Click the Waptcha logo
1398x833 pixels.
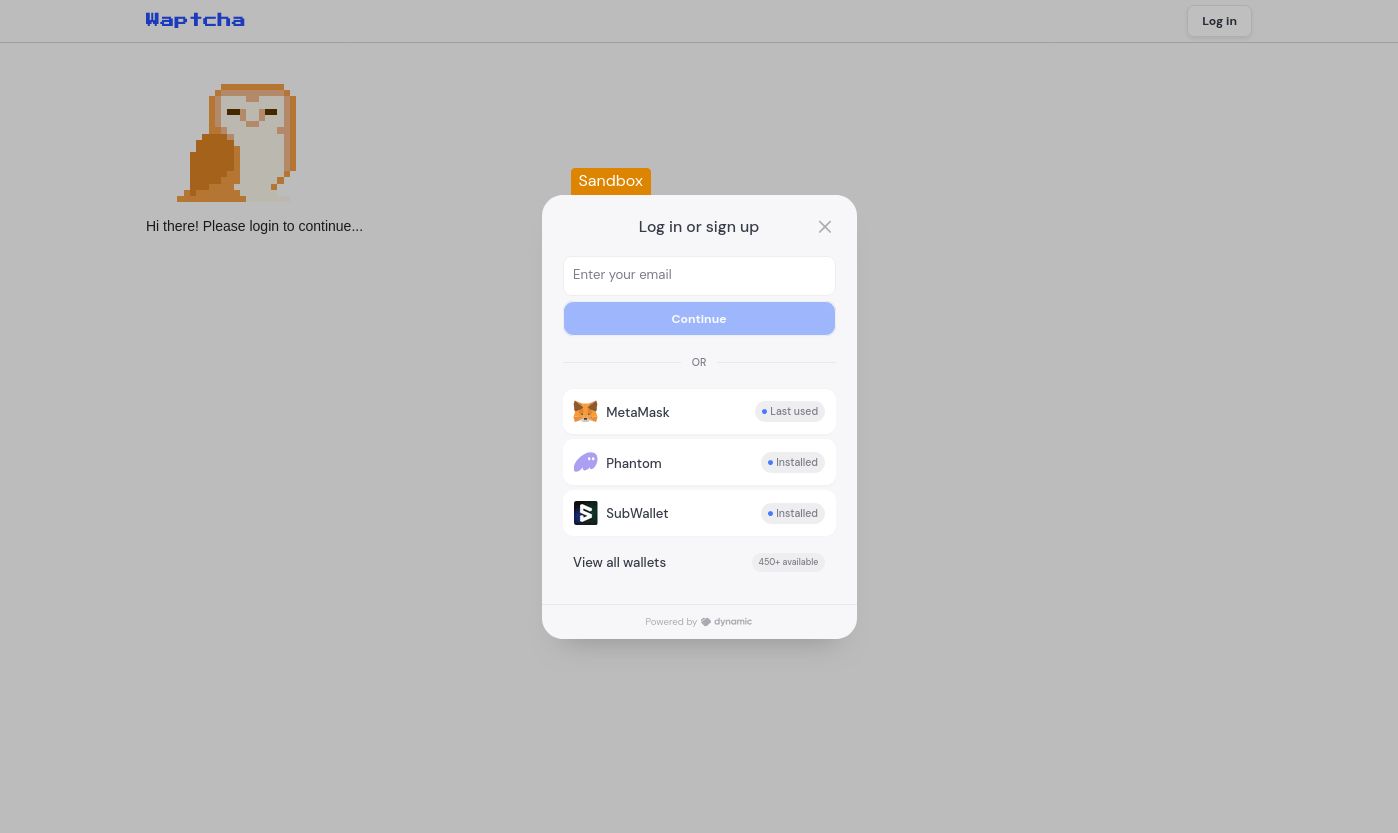click(x=195, y=20)
